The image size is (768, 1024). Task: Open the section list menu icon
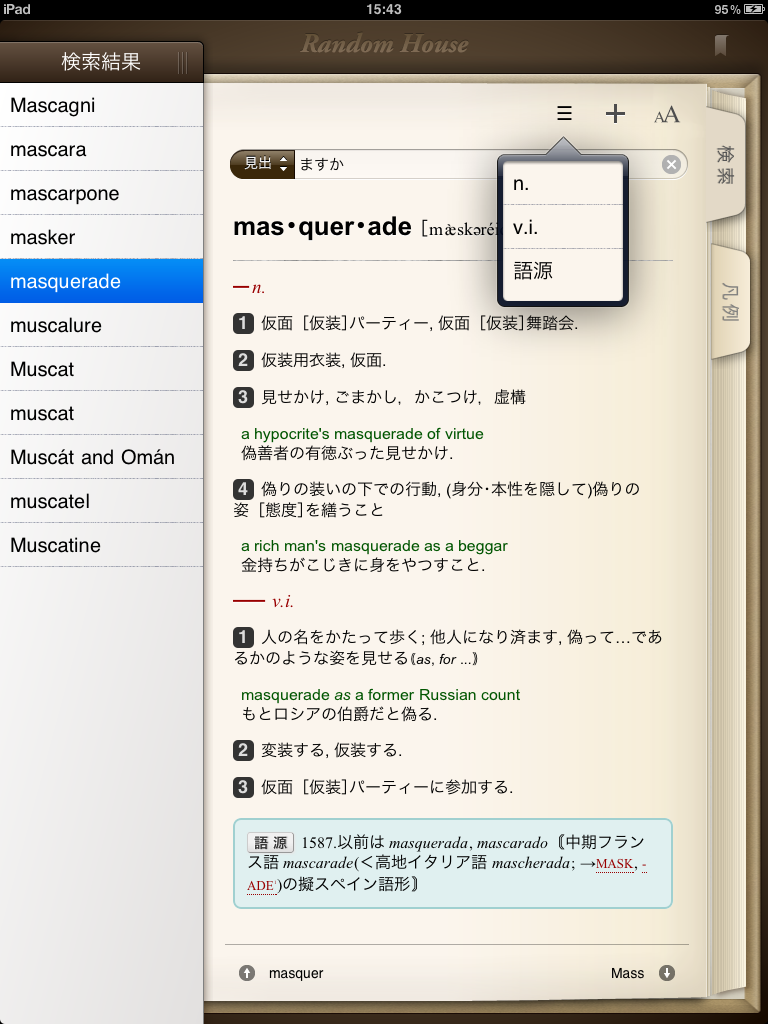coord(564,114)
